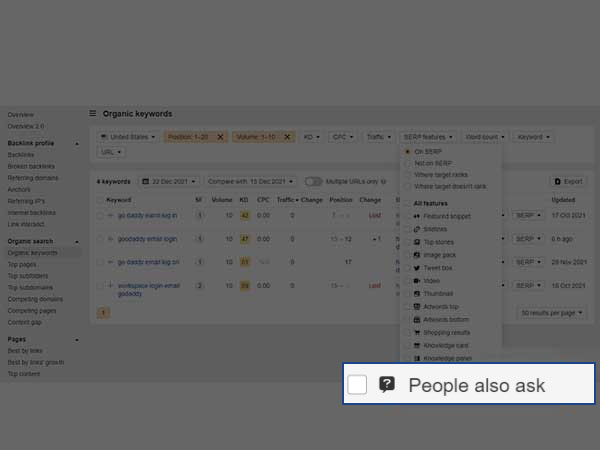Sort table by Traffic column header

pos(288,200)
